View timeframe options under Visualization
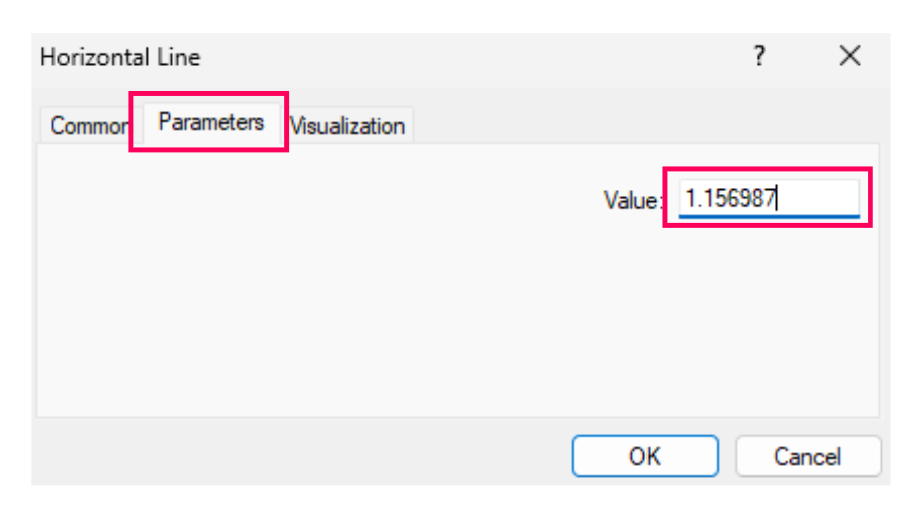Image resolution: width=920 pixels, height=528 pixels. (348, 126)
